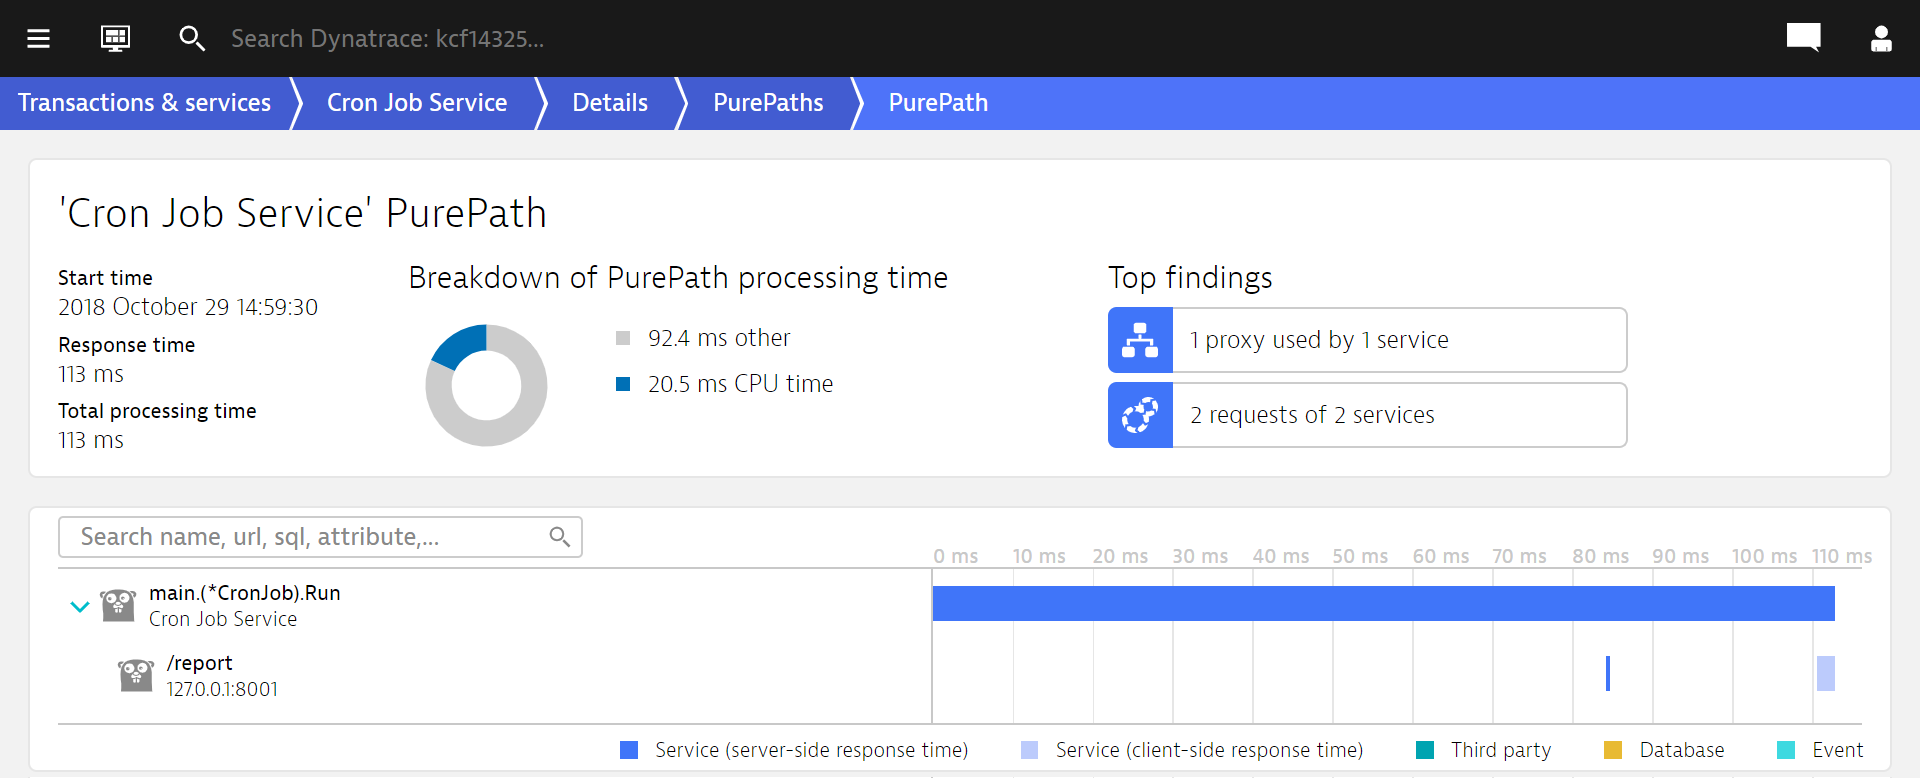Click the search icon in the PurePath filter box

[x=560, y=537]
